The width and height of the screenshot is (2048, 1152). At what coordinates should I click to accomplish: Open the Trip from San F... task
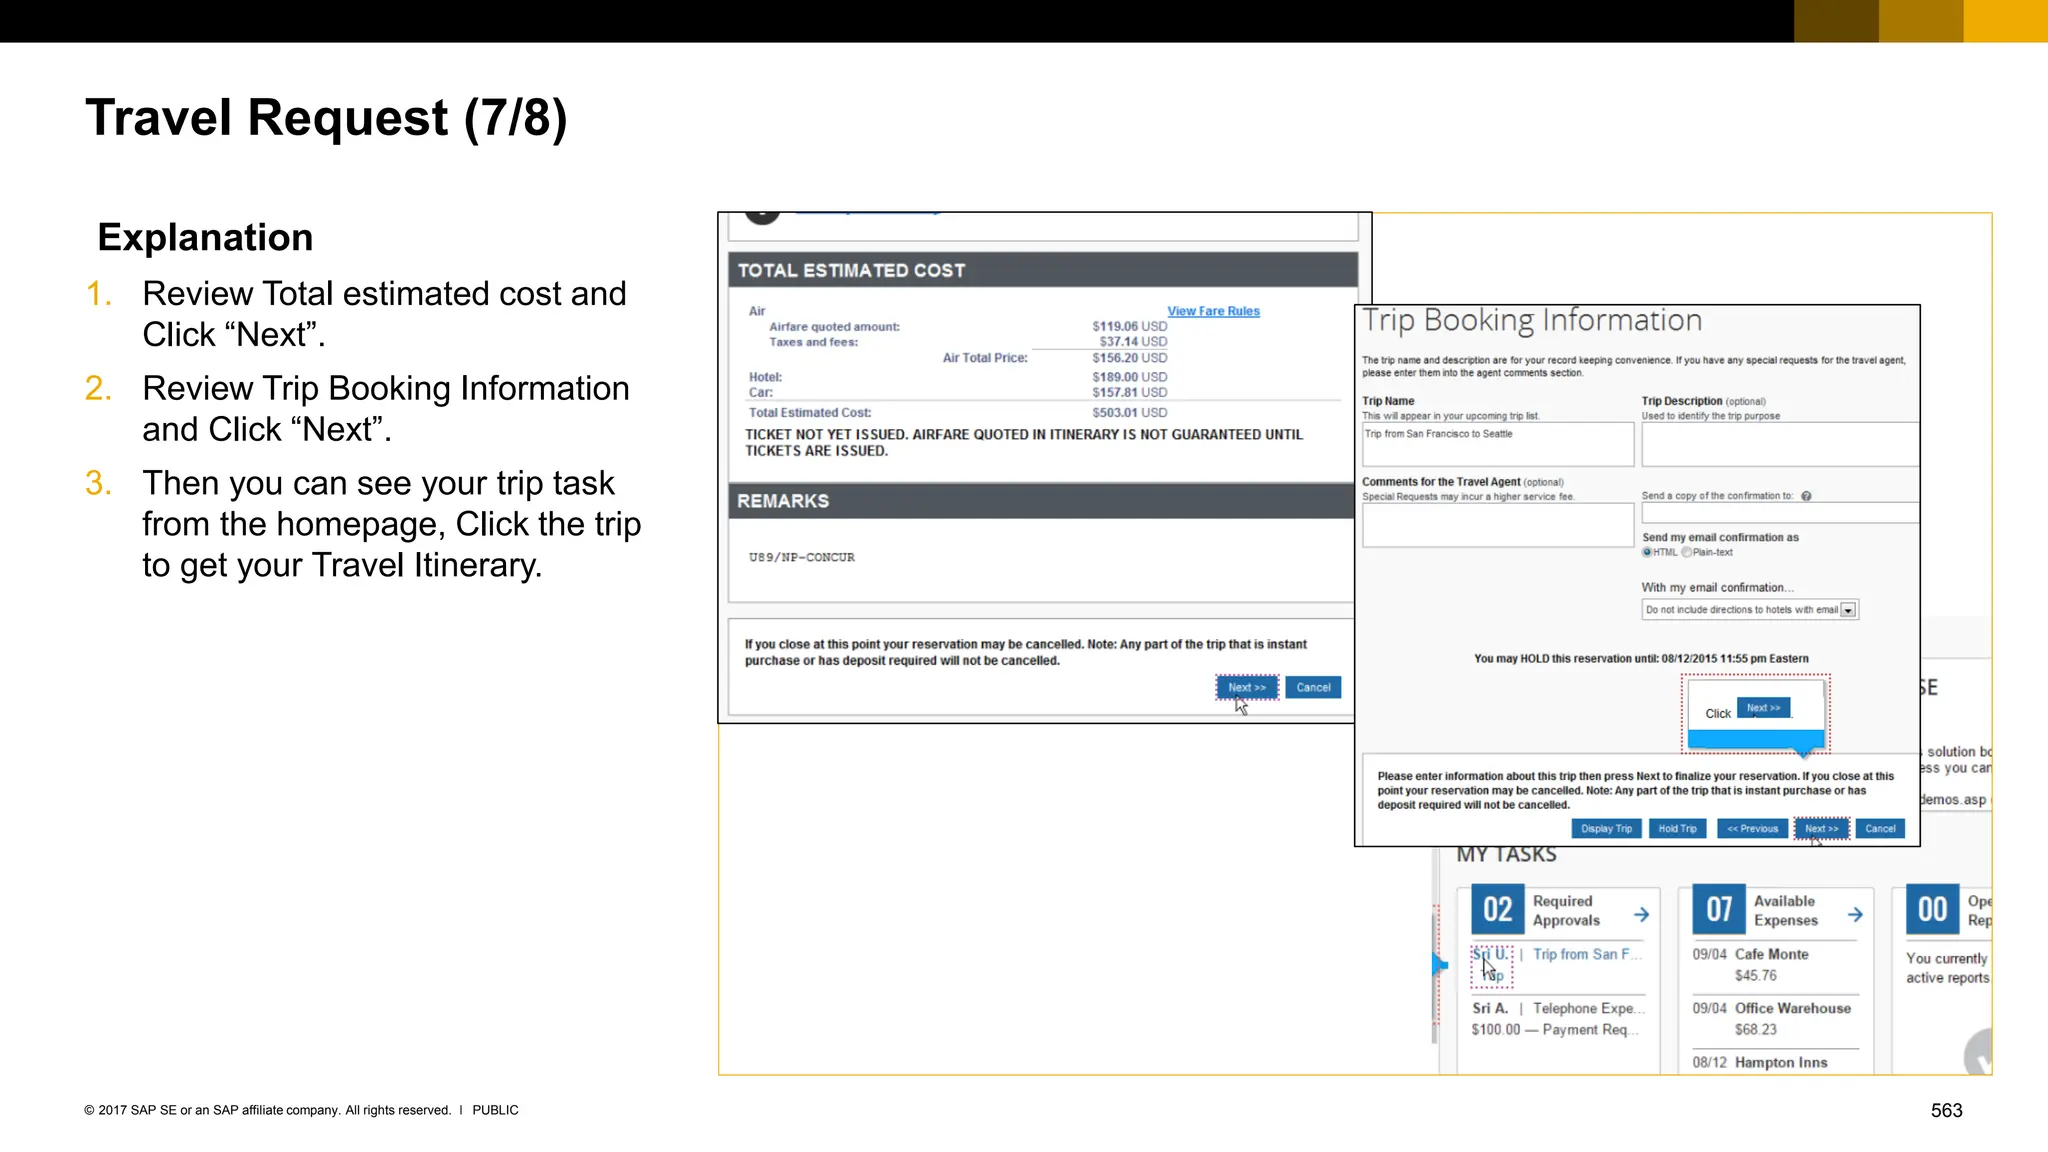coord(1587,954)
